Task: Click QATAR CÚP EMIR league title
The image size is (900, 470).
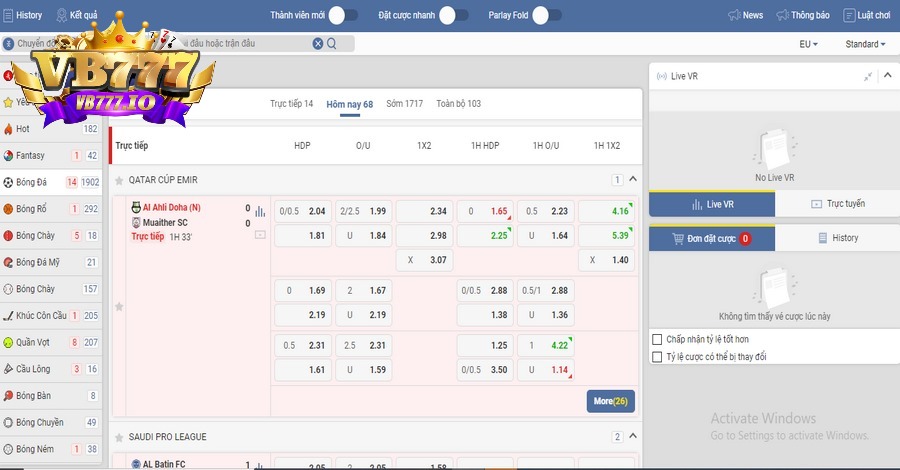Action: click(x=163, y=180)
